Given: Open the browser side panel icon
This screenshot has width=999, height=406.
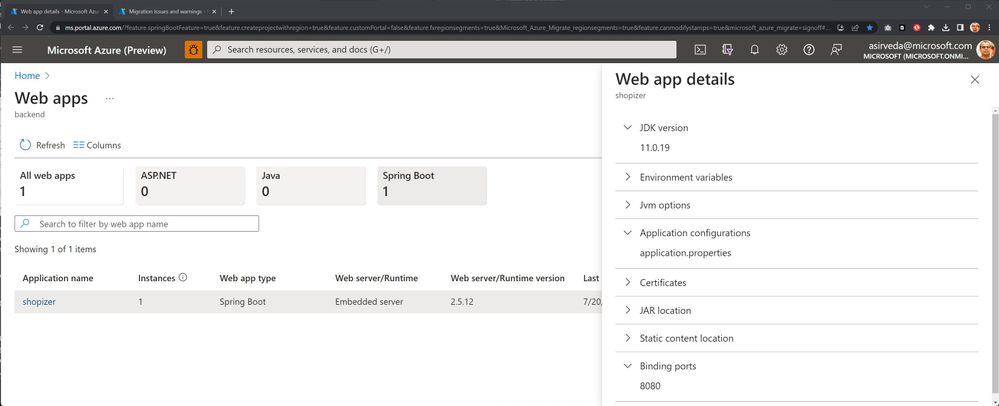Looking at the screenshot, I should [x=961, y=27].
